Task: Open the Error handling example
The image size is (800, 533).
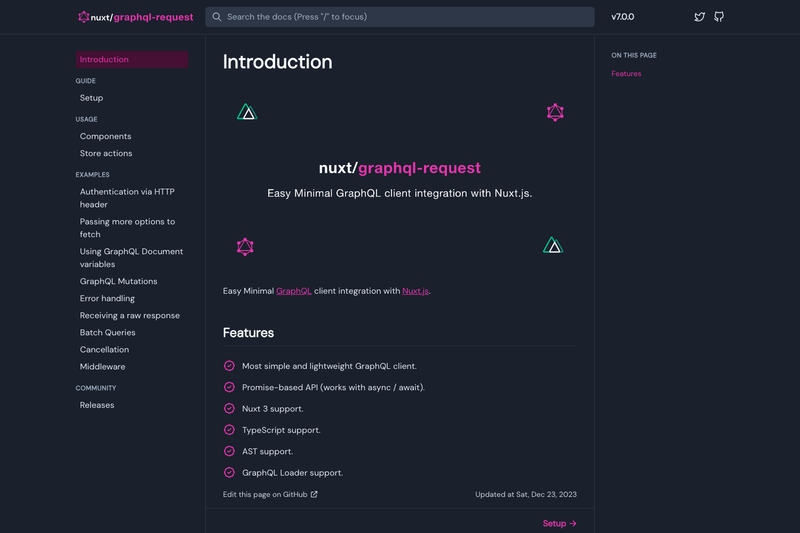Action: pos(107,298)
